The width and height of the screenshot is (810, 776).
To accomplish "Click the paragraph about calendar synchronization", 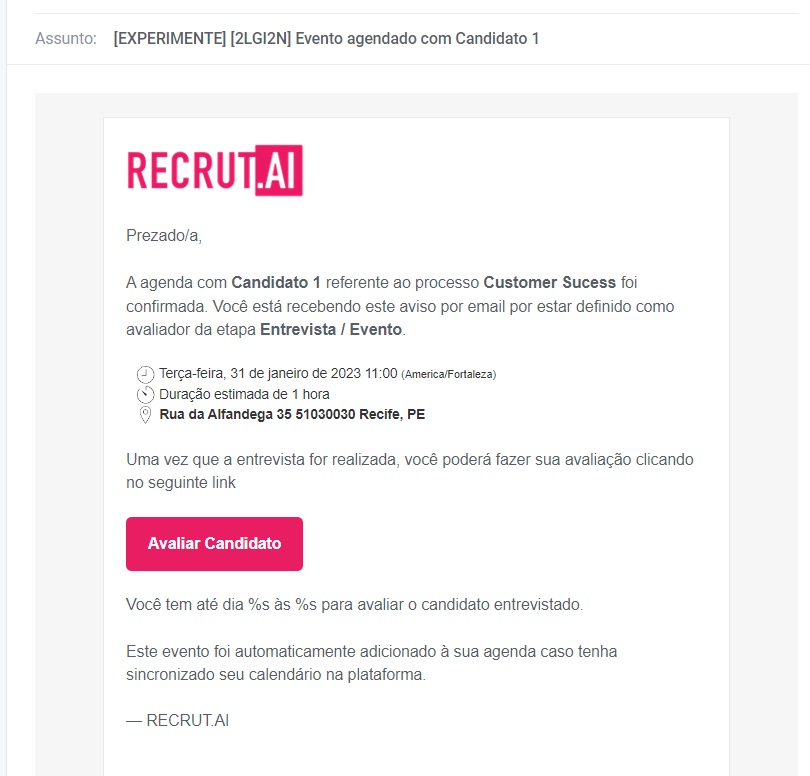I will [372, 662].
